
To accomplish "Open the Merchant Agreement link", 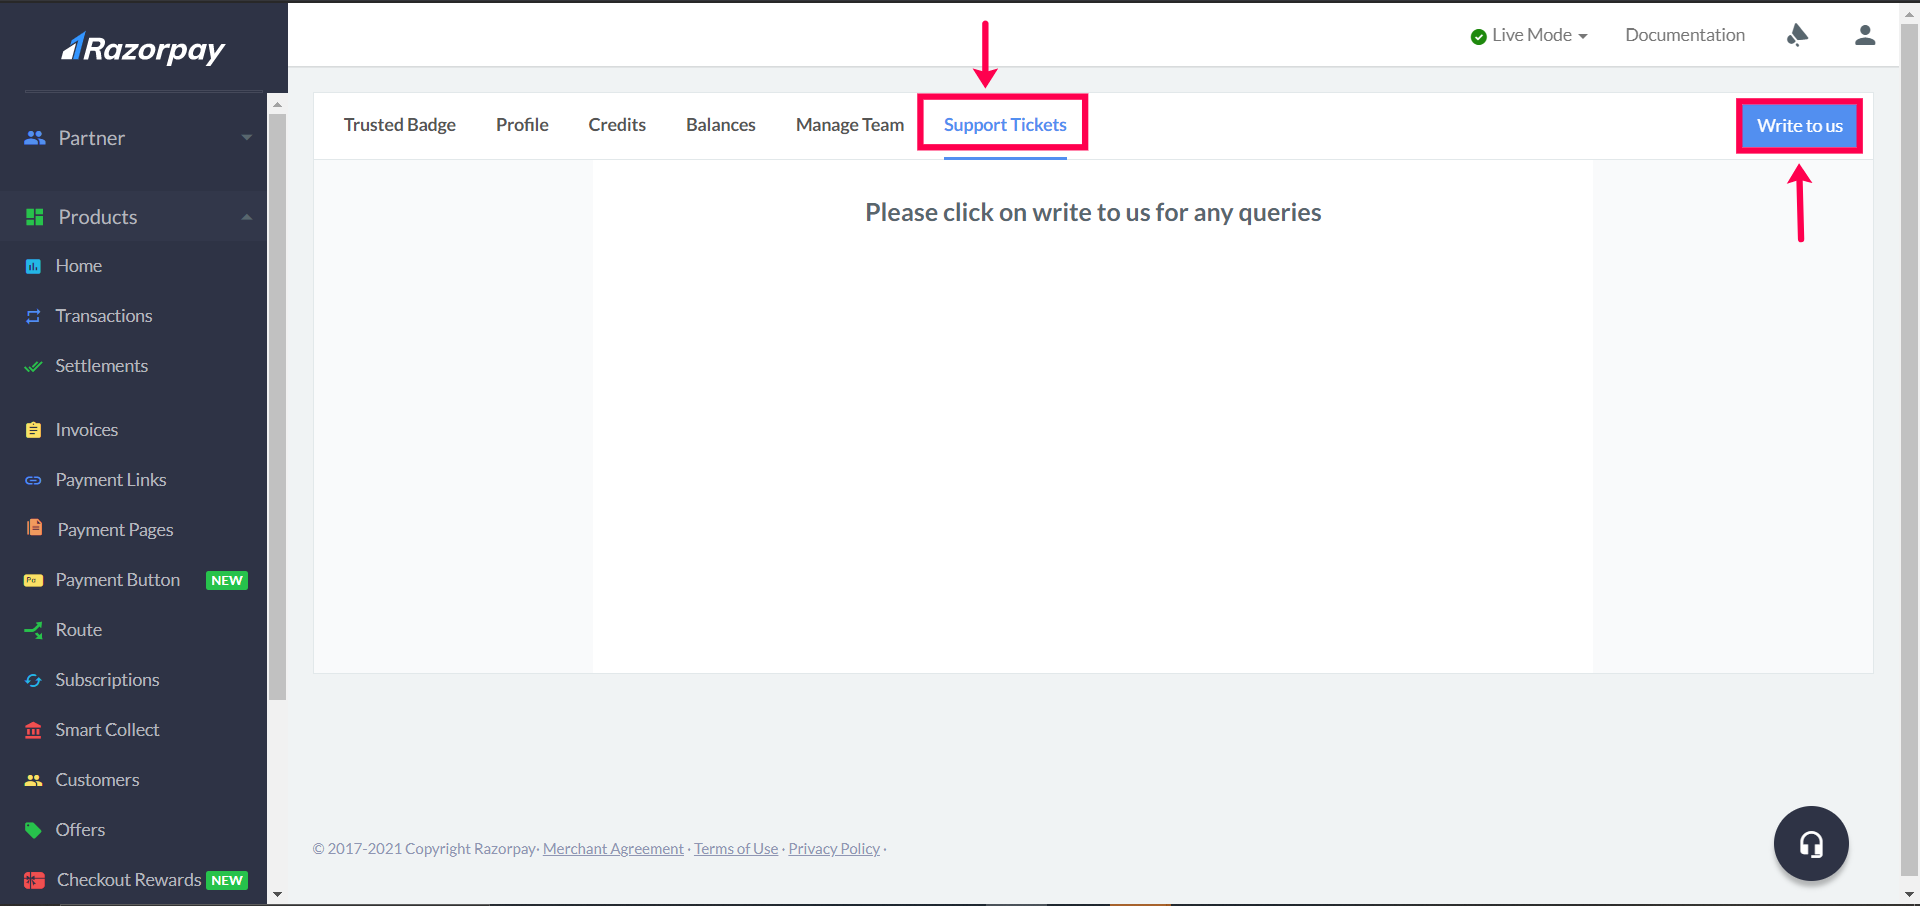I will tap(613, 849).
